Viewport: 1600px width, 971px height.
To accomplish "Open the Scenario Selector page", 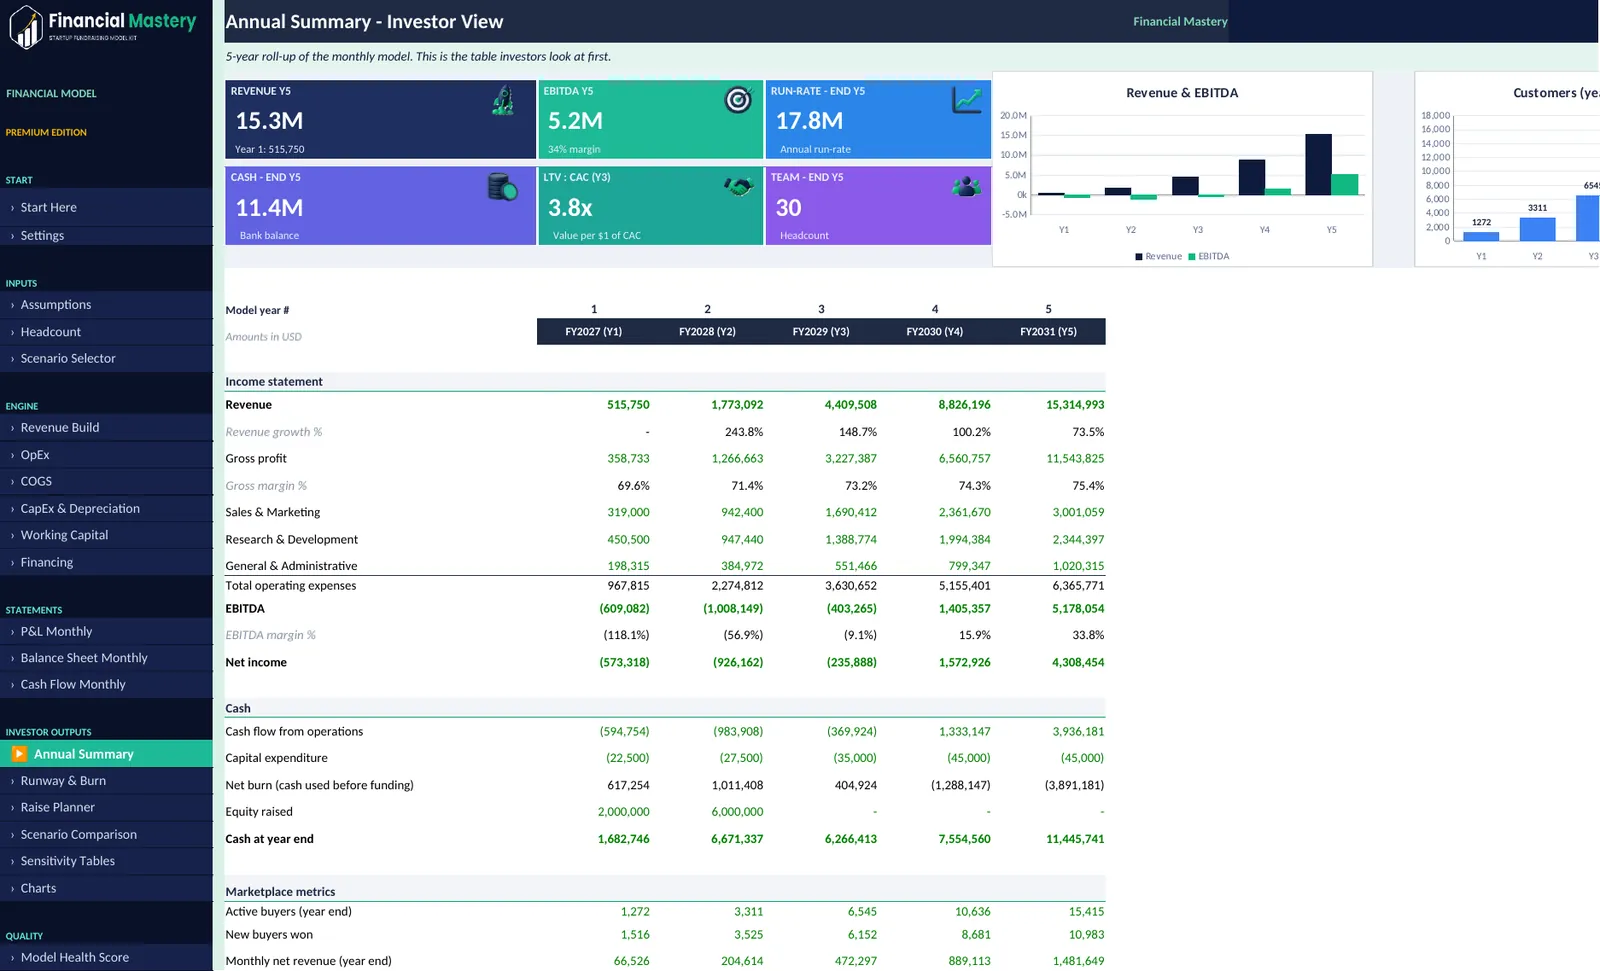I will (106, 359).
